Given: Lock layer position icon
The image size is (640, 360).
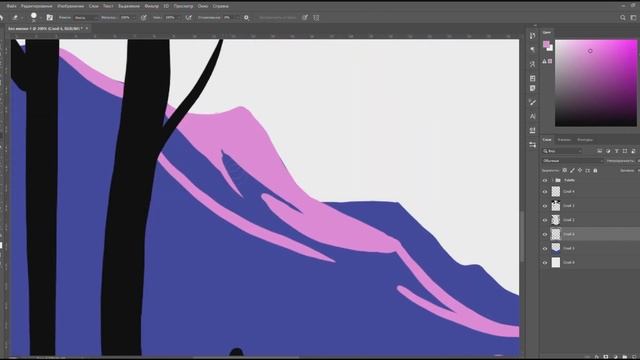Looking at the screenshot, I should click(x=580, y=171).
